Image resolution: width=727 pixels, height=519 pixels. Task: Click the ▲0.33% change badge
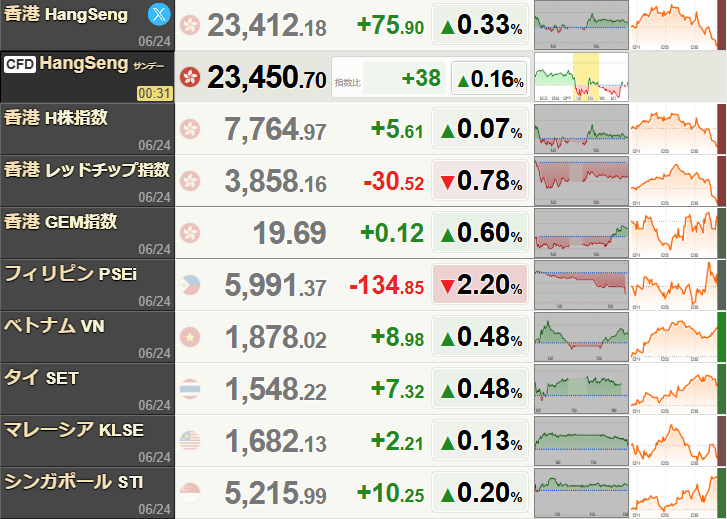pos(480,25)
